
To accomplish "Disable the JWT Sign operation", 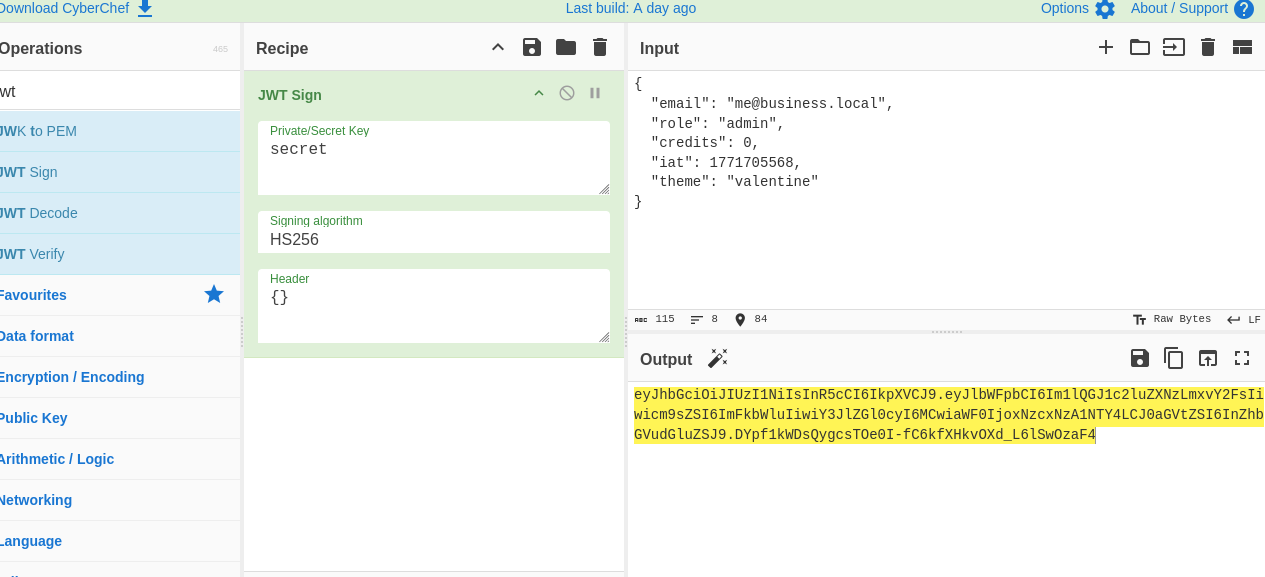I will (567, 93).
